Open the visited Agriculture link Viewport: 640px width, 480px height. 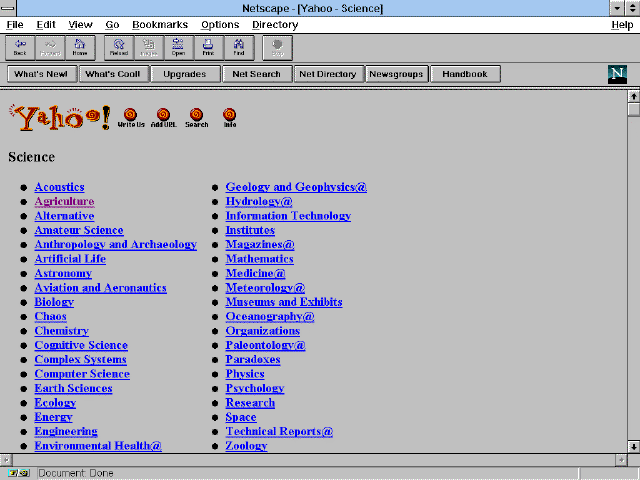click(x=64, y=202)
